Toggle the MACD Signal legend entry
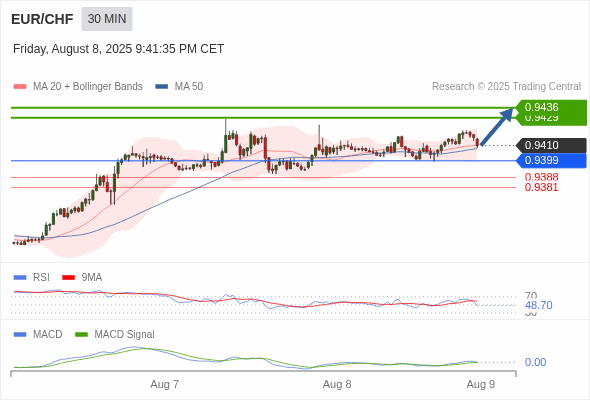The width and height of the screenshot is (590, 400). click(115, 334)
